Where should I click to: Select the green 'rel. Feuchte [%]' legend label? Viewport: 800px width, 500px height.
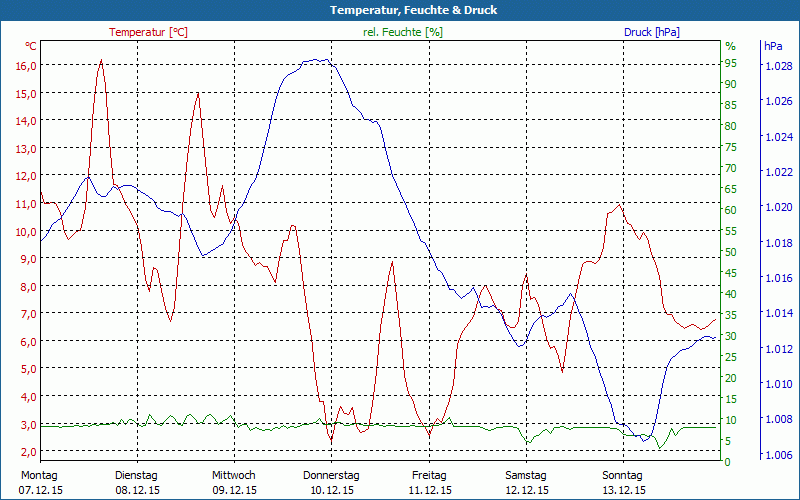point(402,32)
